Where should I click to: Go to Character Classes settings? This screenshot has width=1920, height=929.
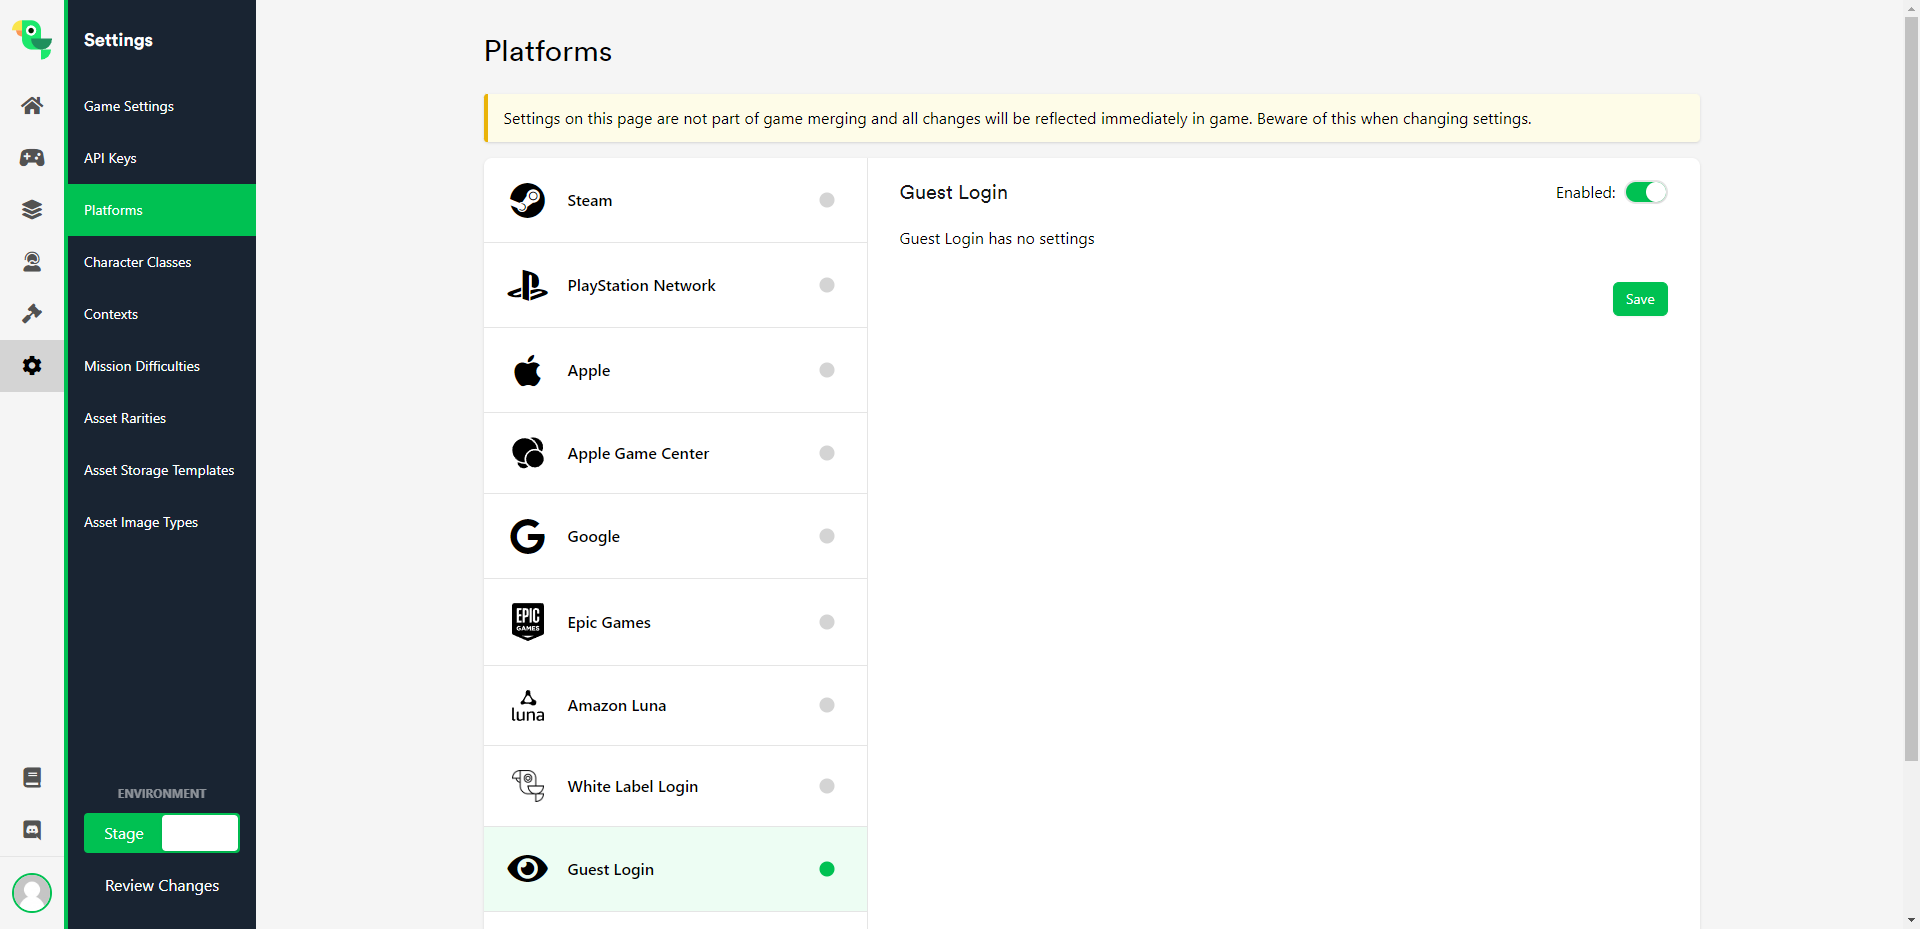point(137,262)
